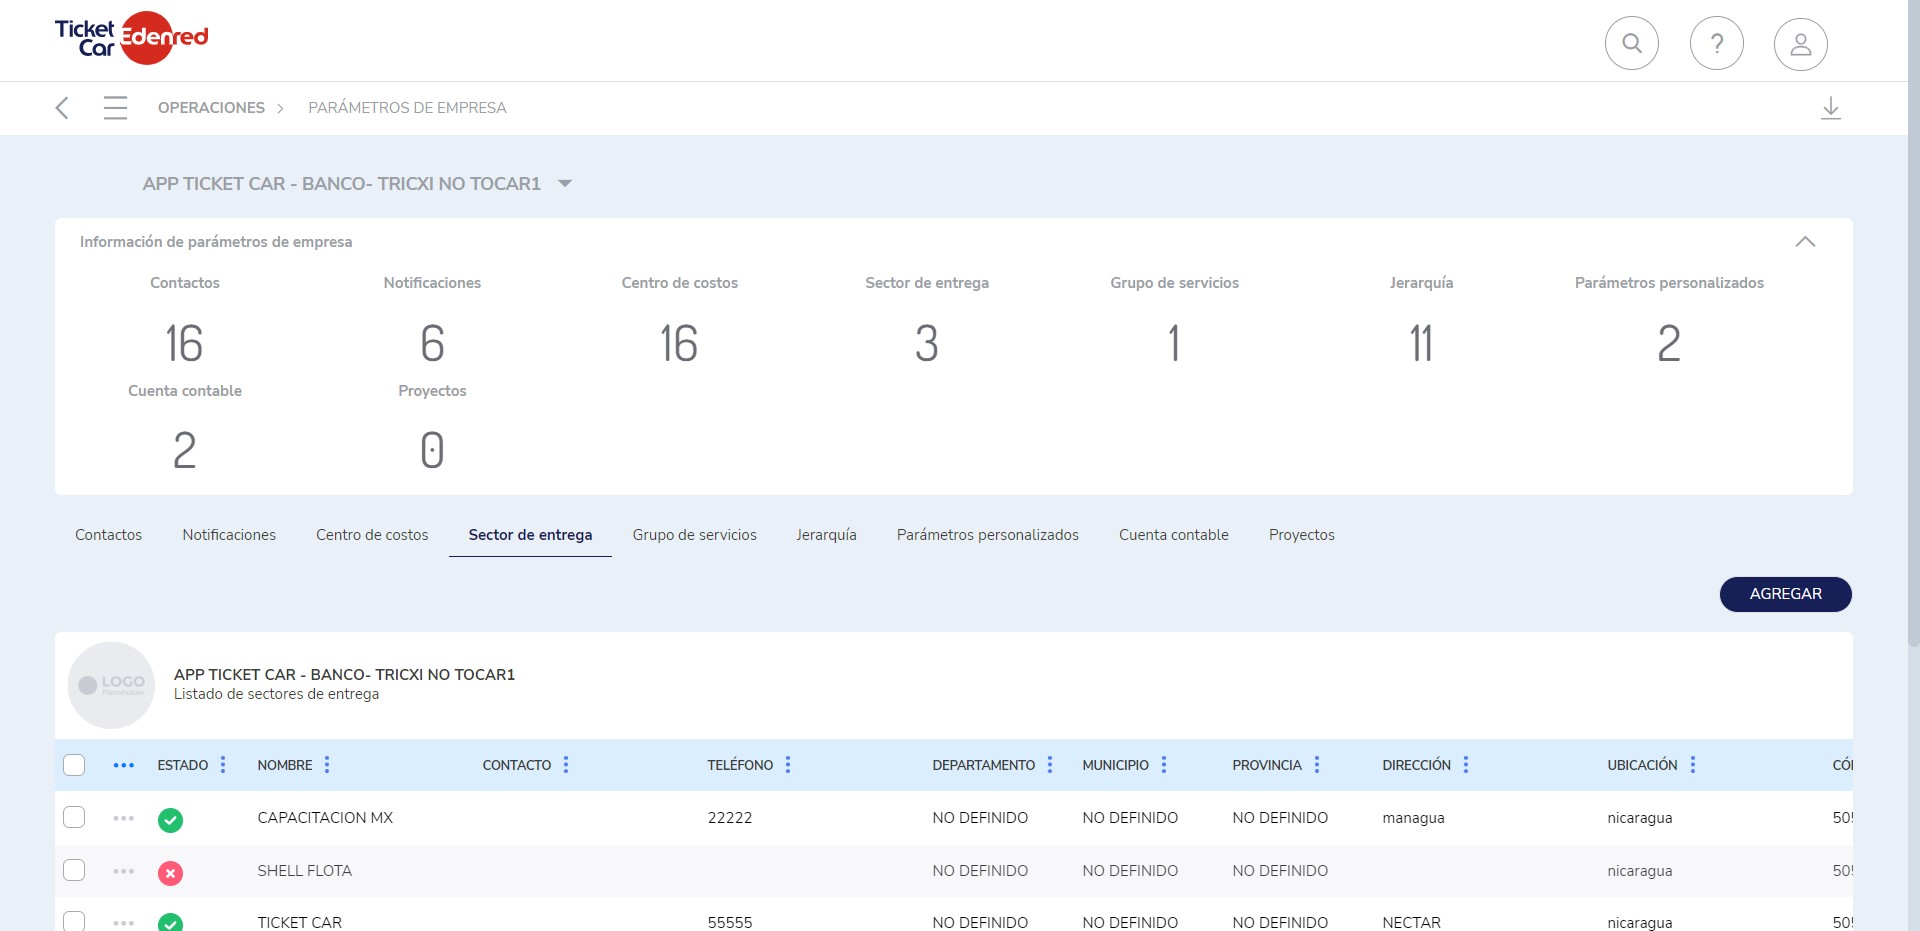Viewport: 1920px width, 931px height.
Task: Click the Contactos count 16
Action: 184,344
